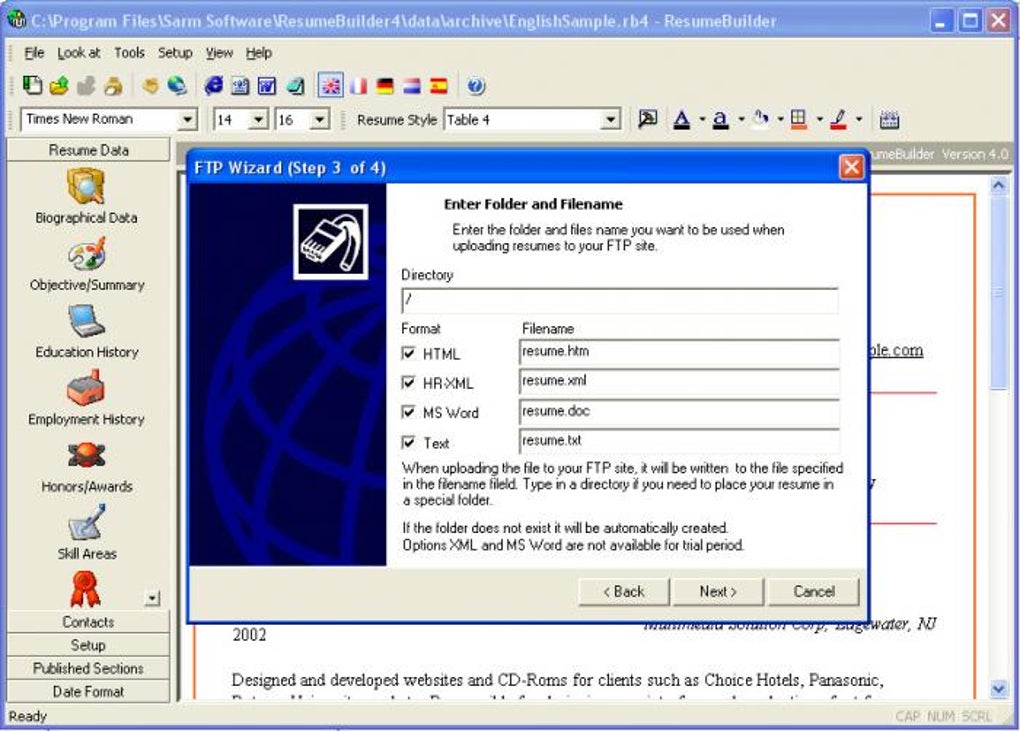Screen dimensions: 1020x731
Task: Click the font color A icon
Action: pos(682,120)
